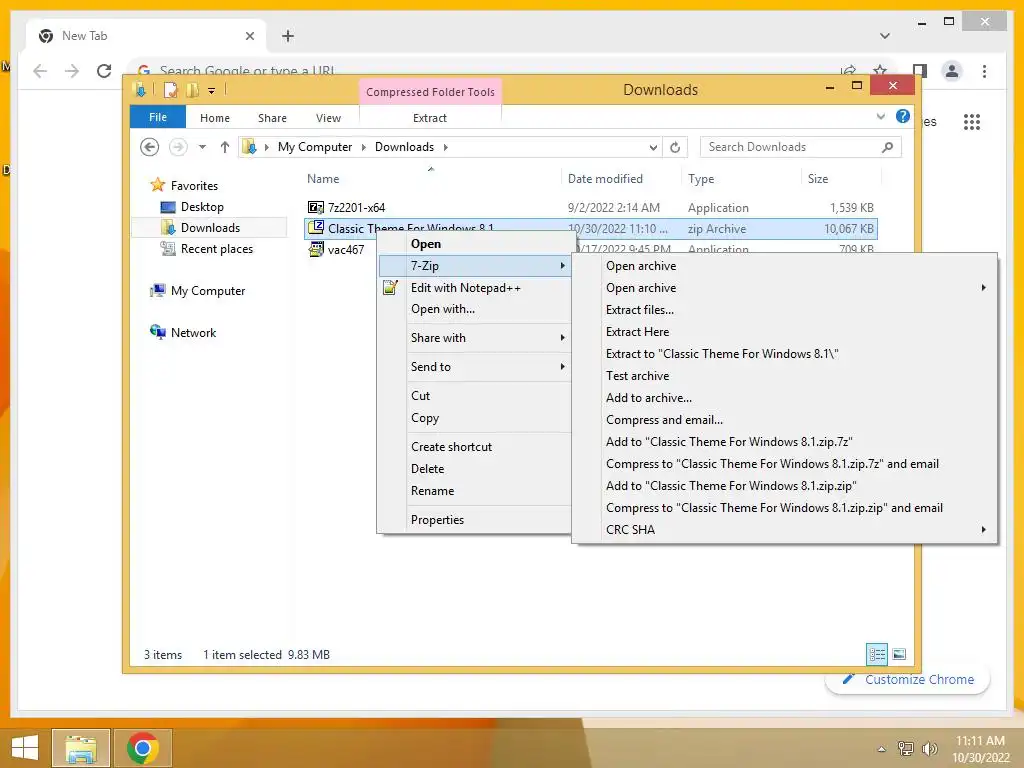Click Chrome icon in taskbar

(142, 748)
